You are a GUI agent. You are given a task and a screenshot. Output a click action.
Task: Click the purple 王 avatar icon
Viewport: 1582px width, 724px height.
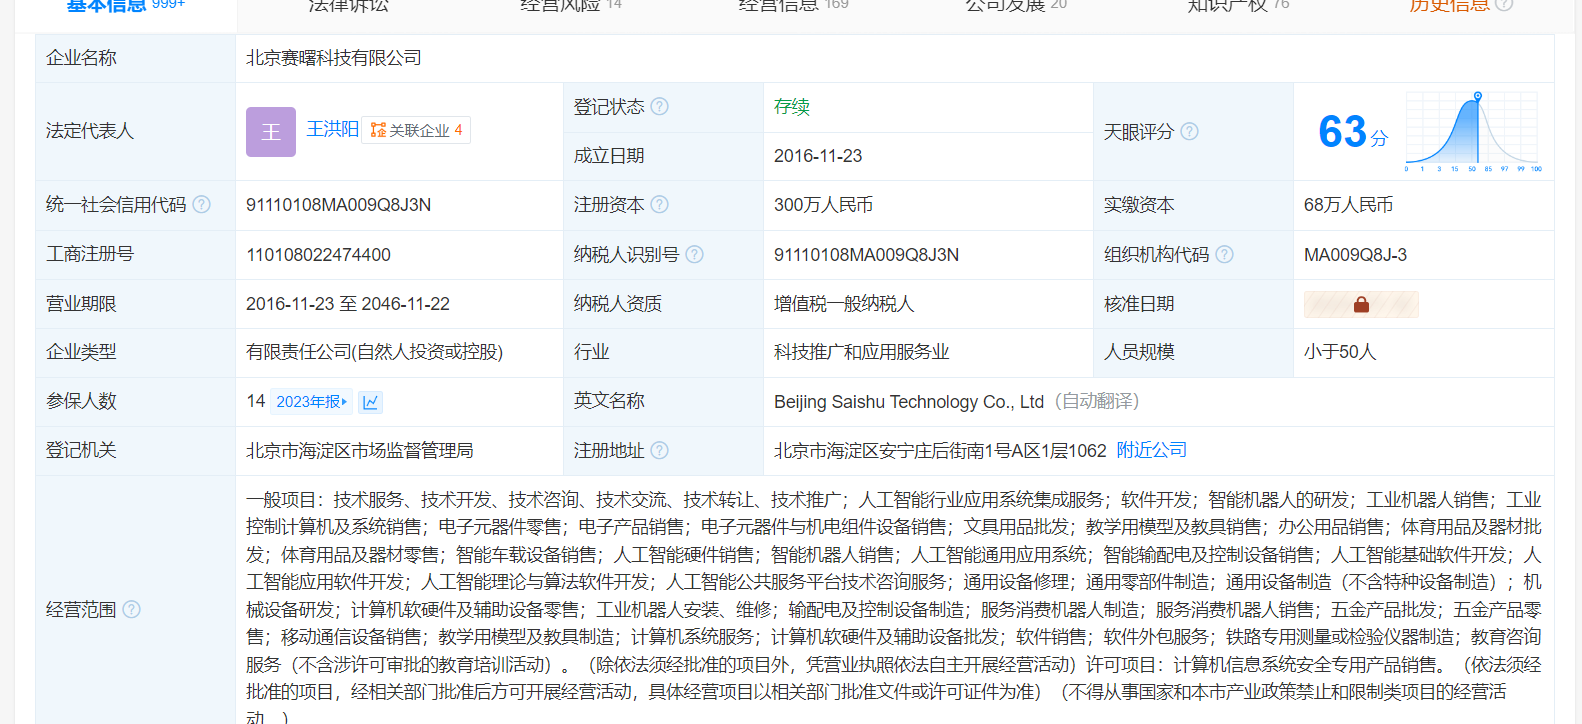click(271, 132)
